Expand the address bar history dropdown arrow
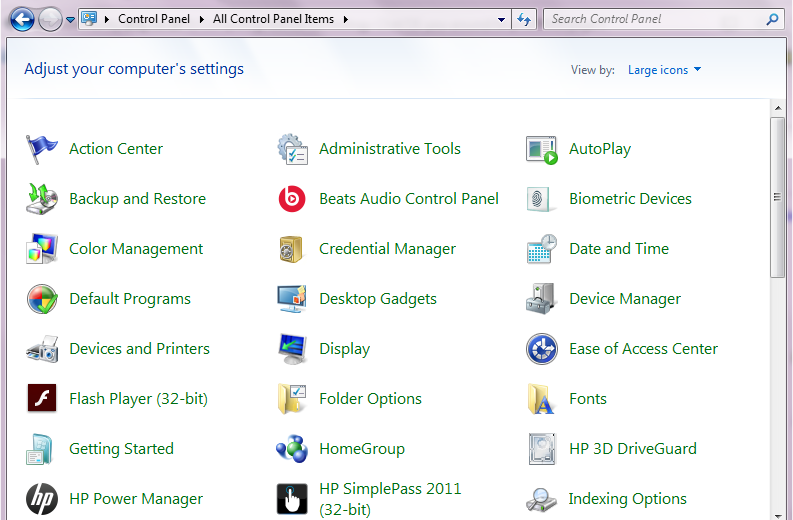The height and width of the screenshot is (520, 793). [501, 19]
